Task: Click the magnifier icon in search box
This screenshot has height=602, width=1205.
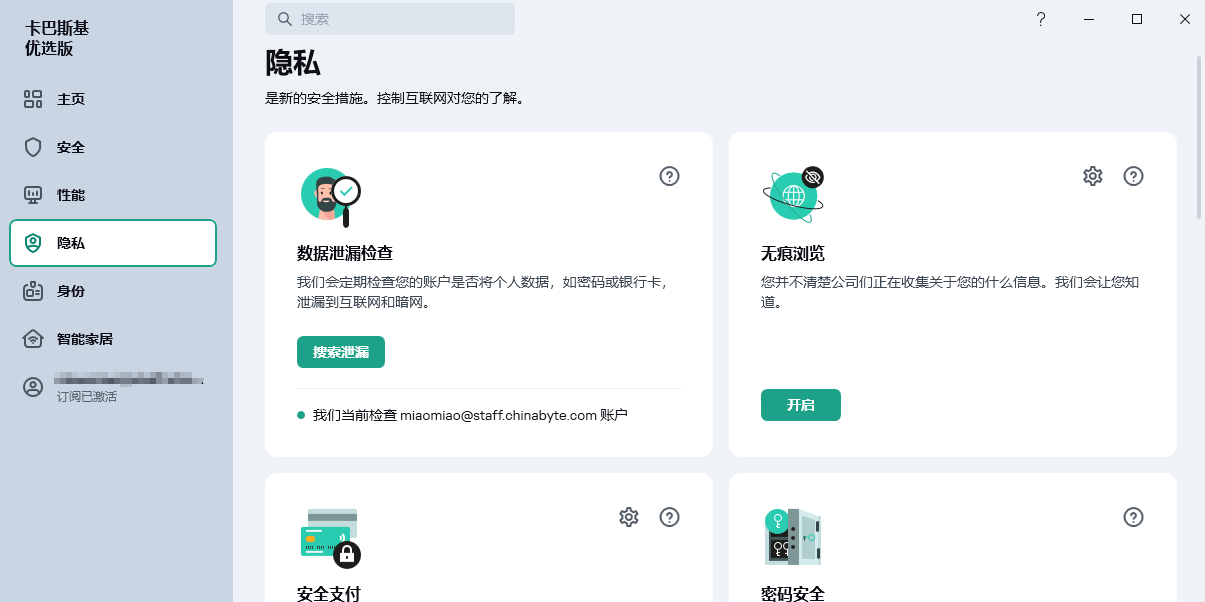Action: point(285,19)
